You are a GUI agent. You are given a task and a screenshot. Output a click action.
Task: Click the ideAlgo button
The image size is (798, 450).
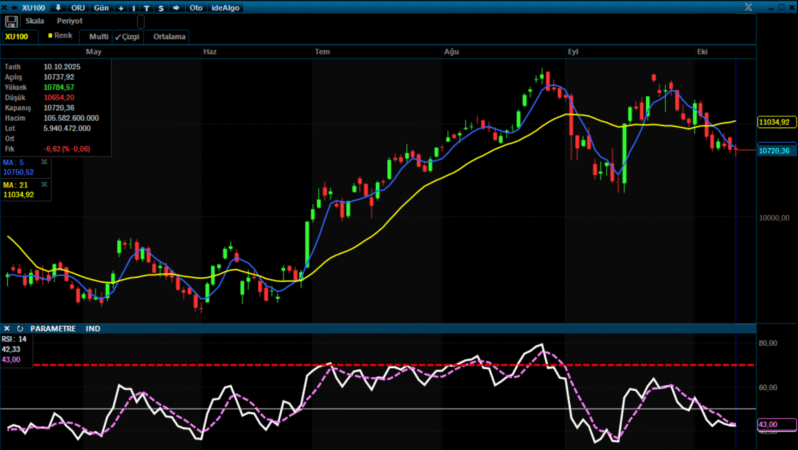pyautogui.click(x=225, y=7)
